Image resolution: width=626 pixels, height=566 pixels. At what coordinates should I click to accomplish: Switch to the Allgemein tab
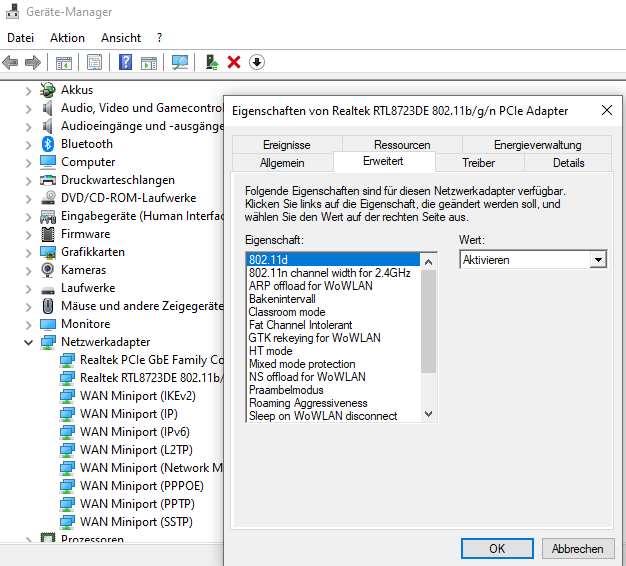pos(282,163)
